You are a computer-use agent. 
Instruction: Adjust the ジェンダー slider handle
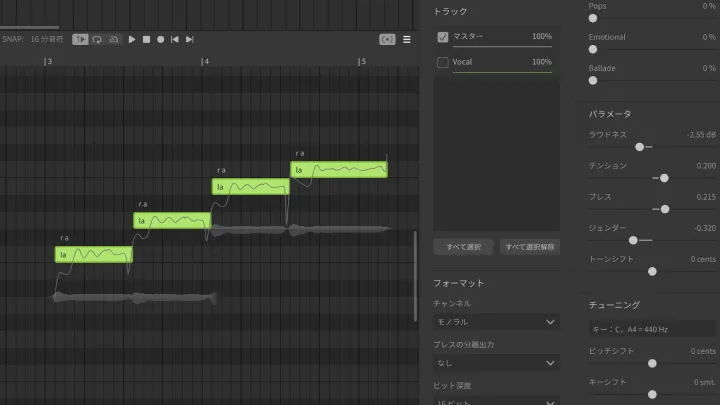(x=633, y=240)
